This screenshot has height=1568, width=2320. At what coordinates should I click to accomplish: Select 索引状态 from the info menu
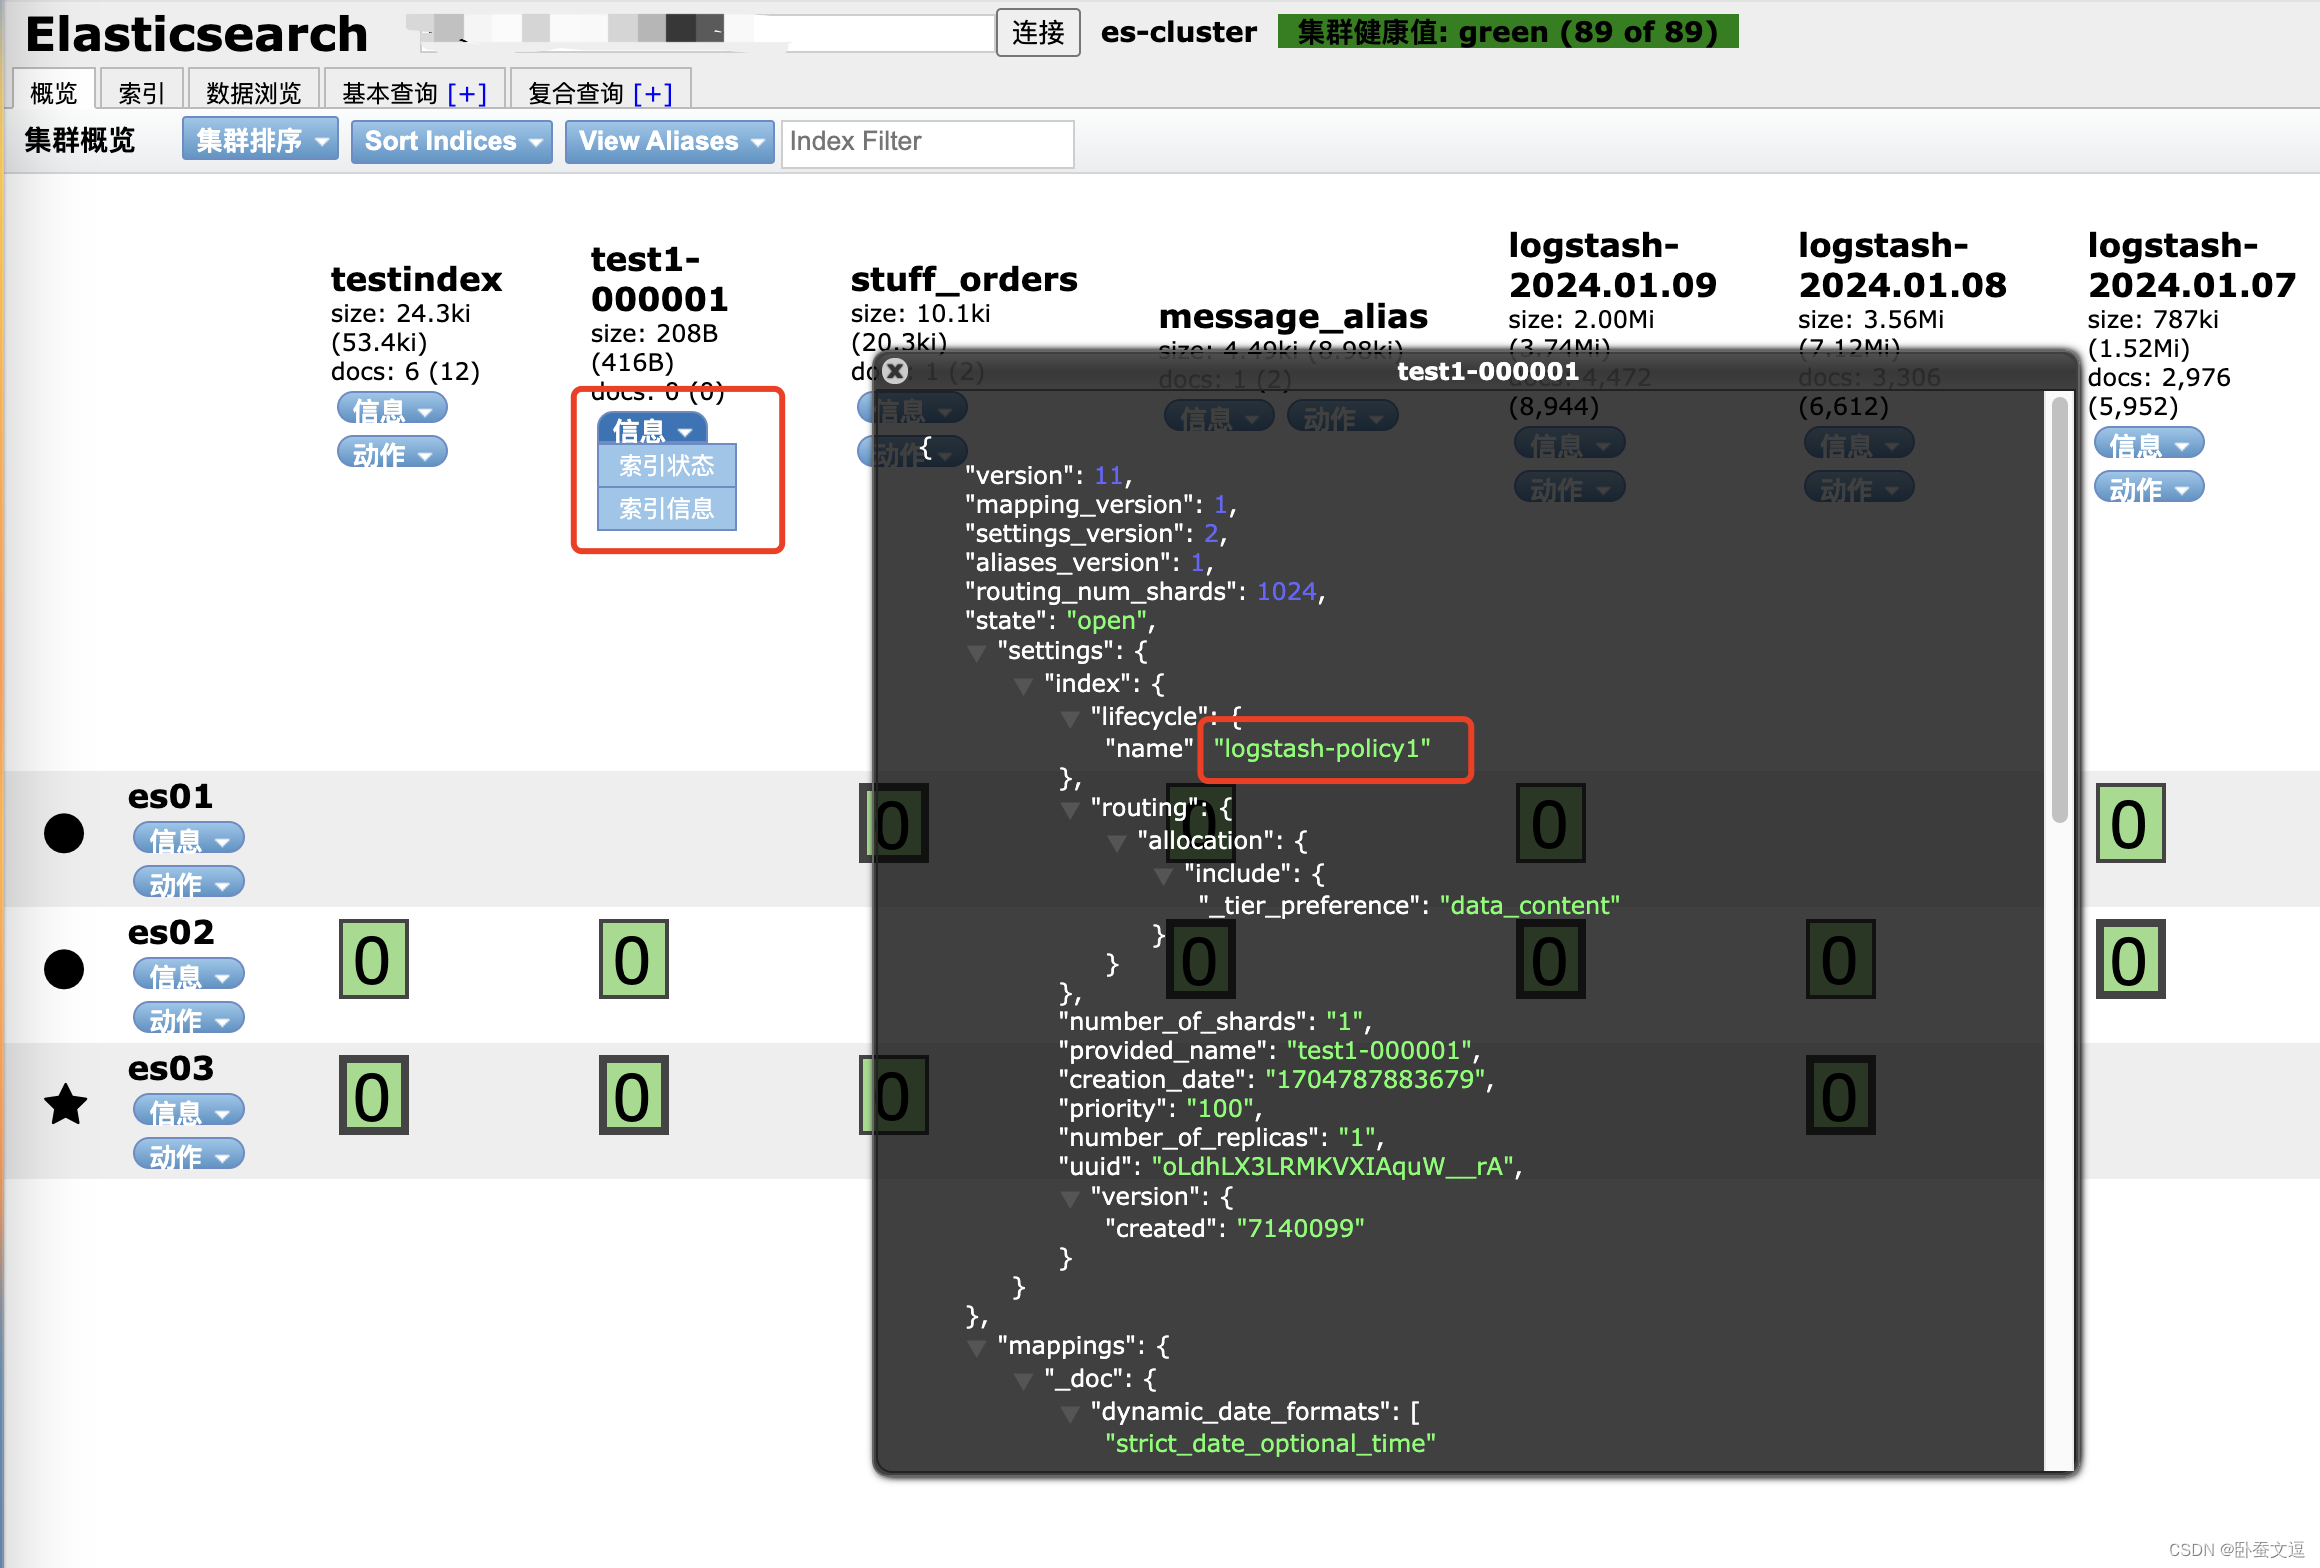[x=667, y=466]
